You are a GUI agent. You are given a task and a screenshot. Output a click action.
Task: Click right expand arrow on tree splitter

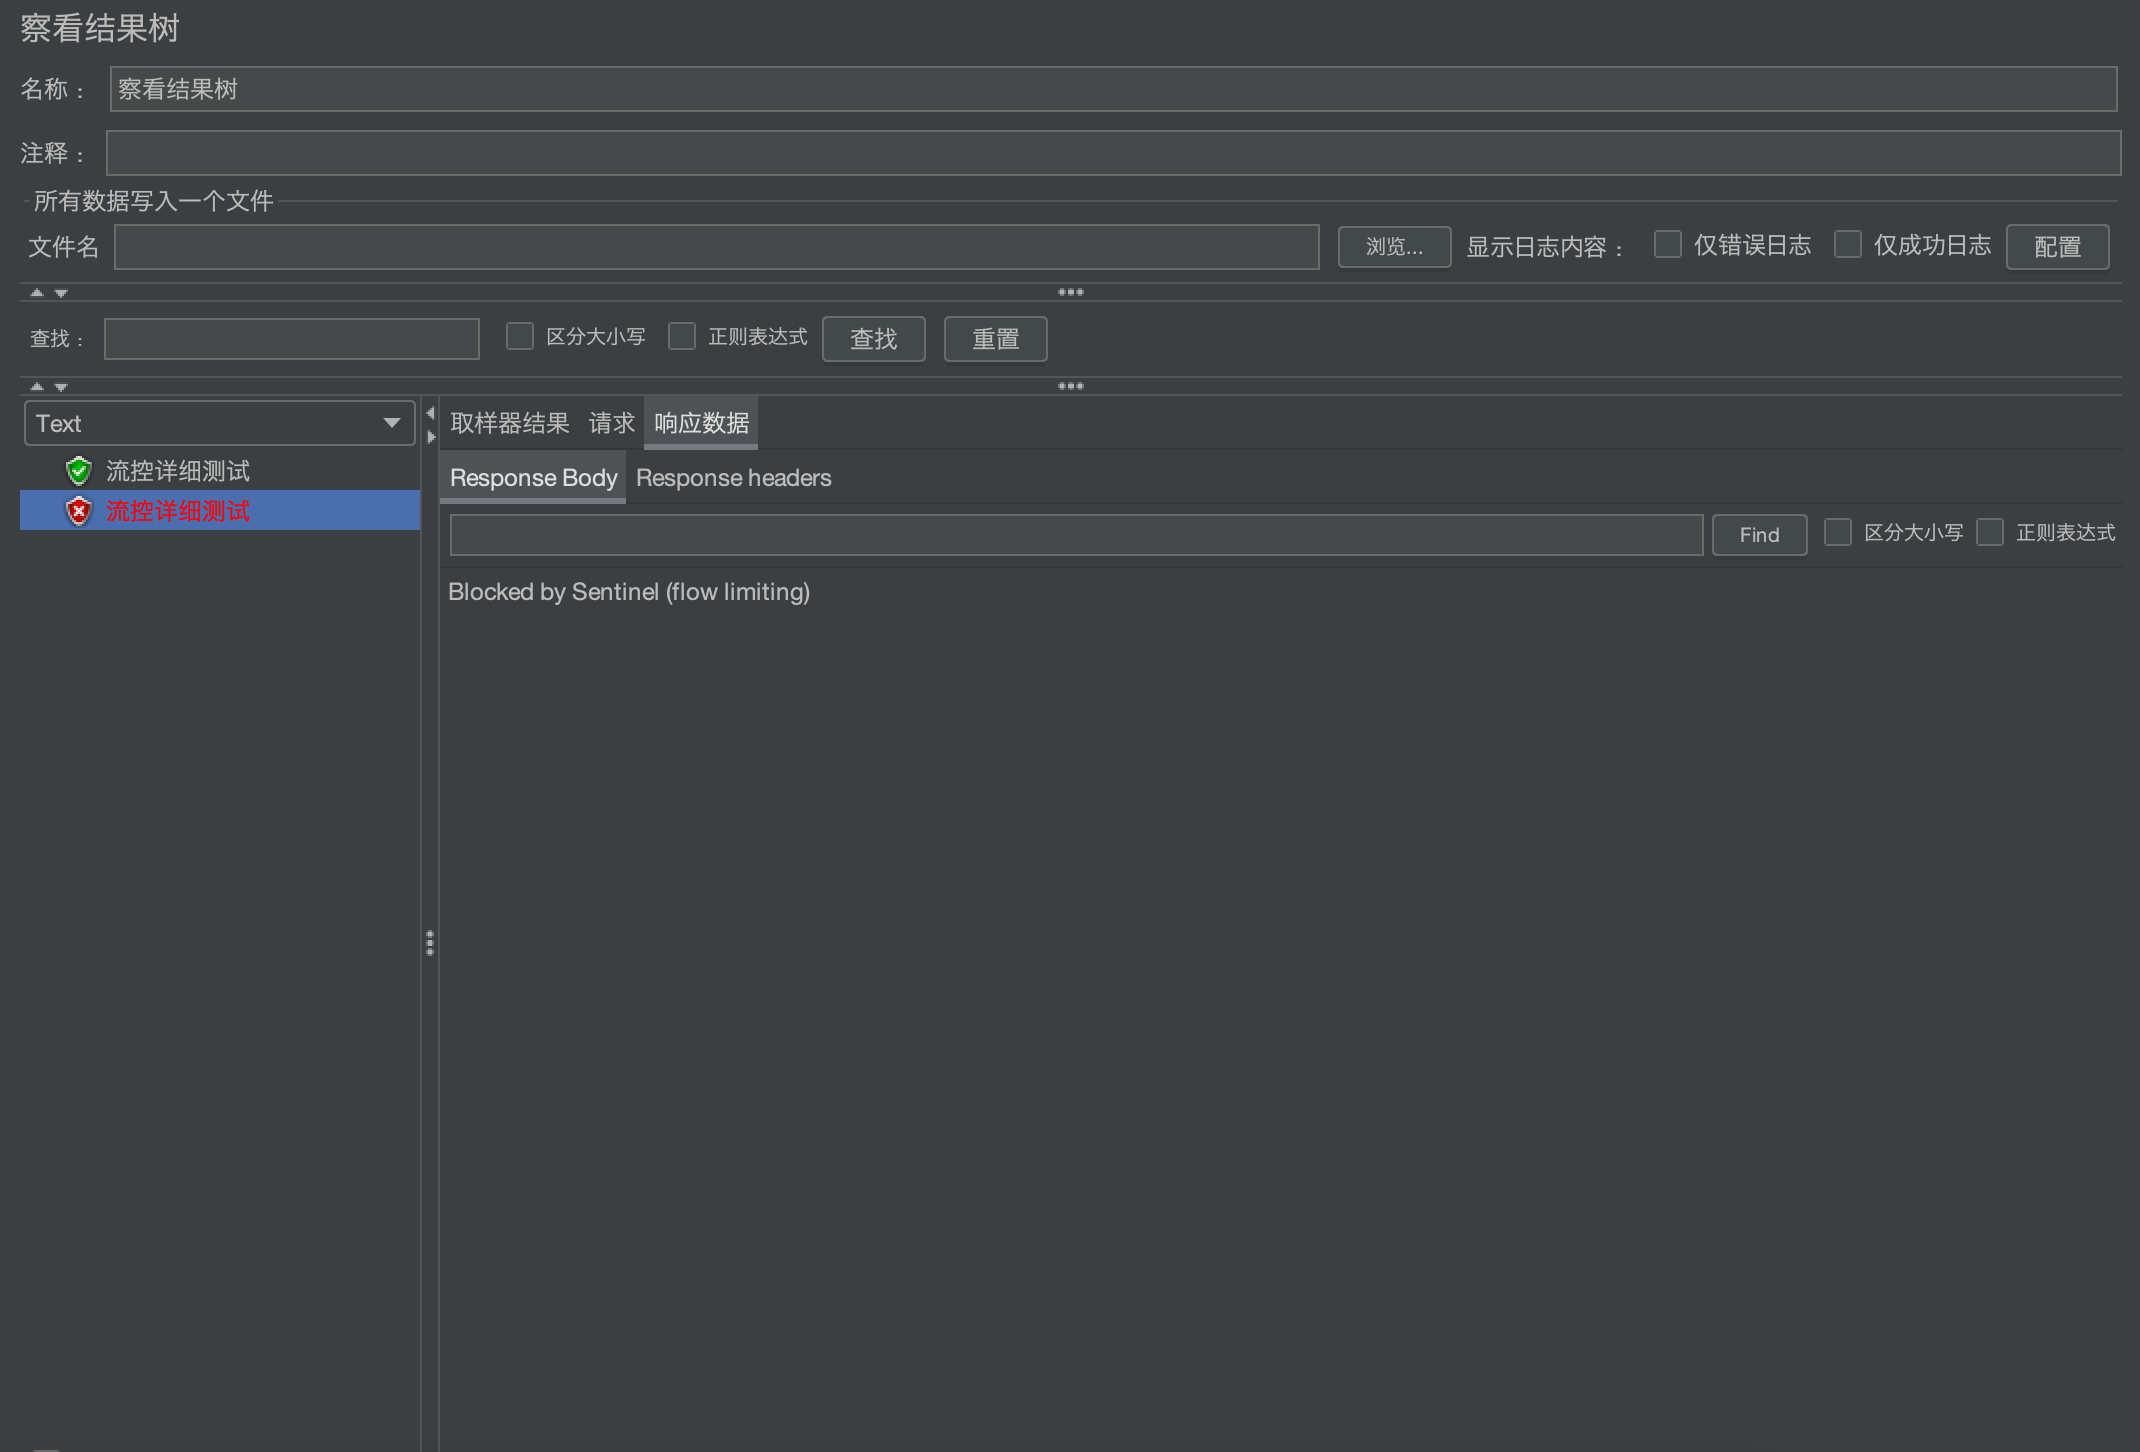[x=431, y=437]
